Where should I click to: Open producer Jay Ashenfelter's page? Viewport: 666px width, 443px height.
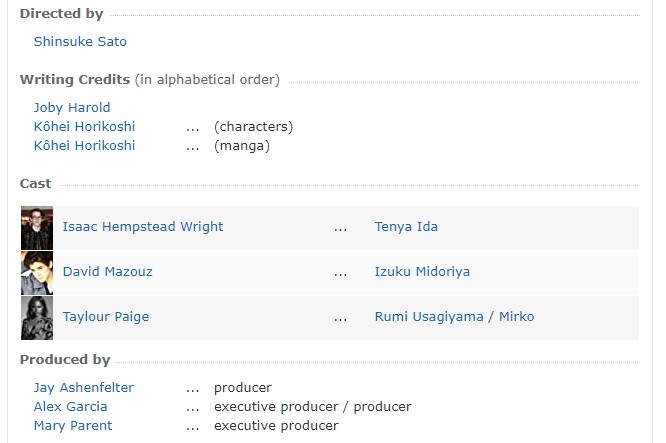pos(84,388)
